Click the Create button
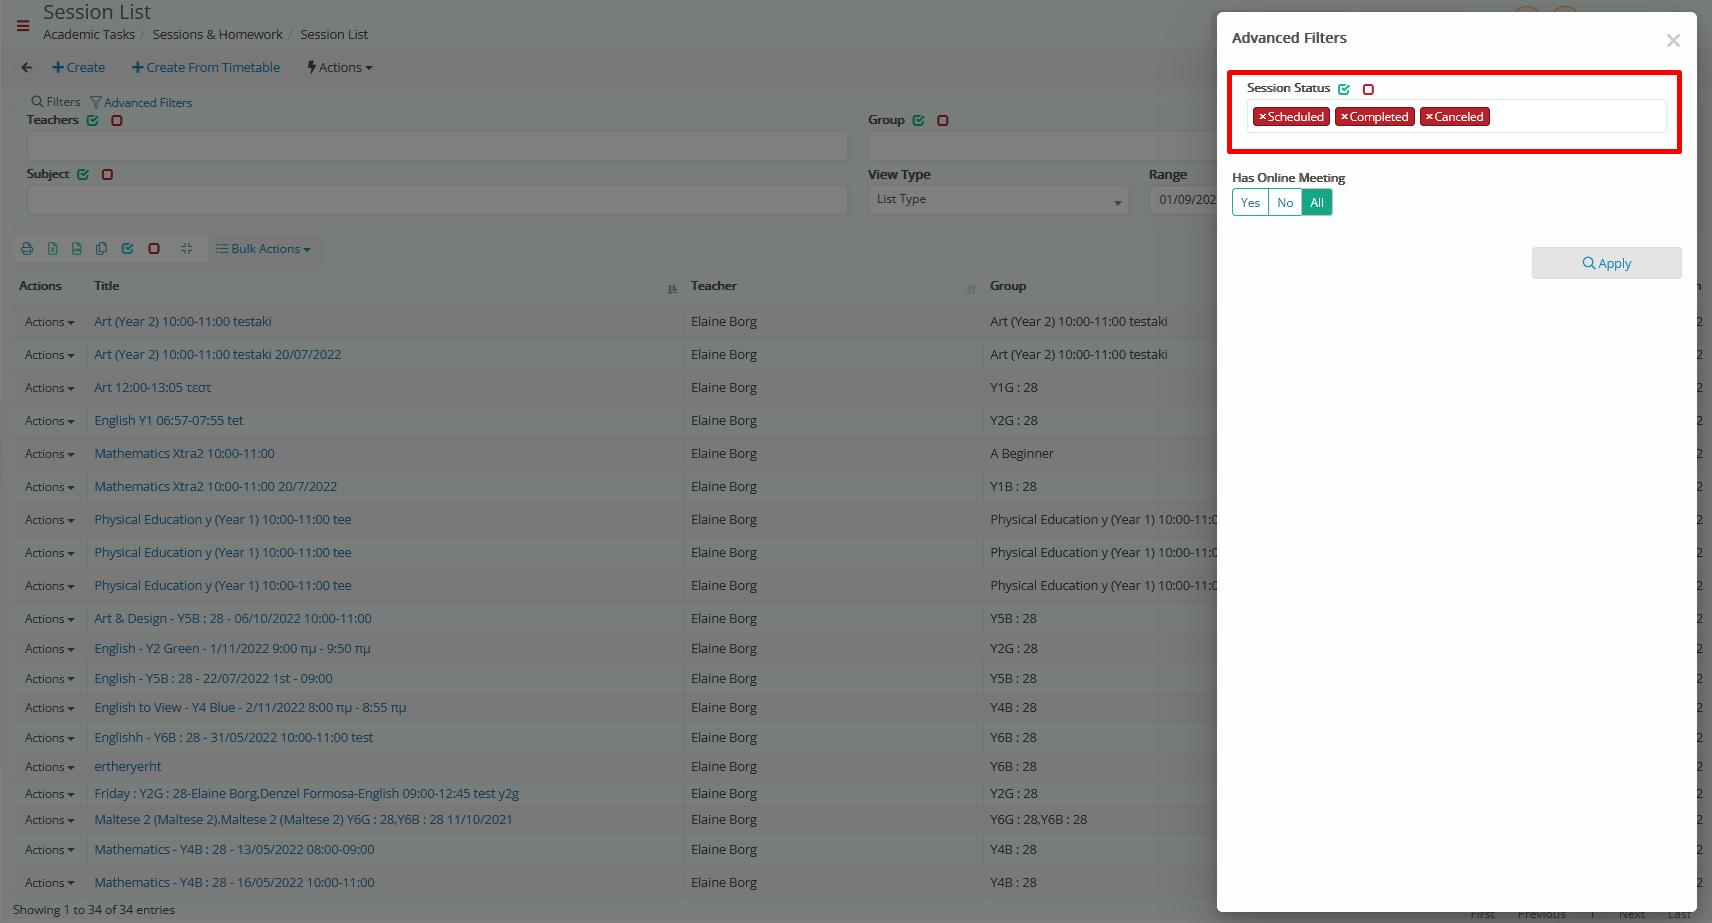 click(78, 68)
